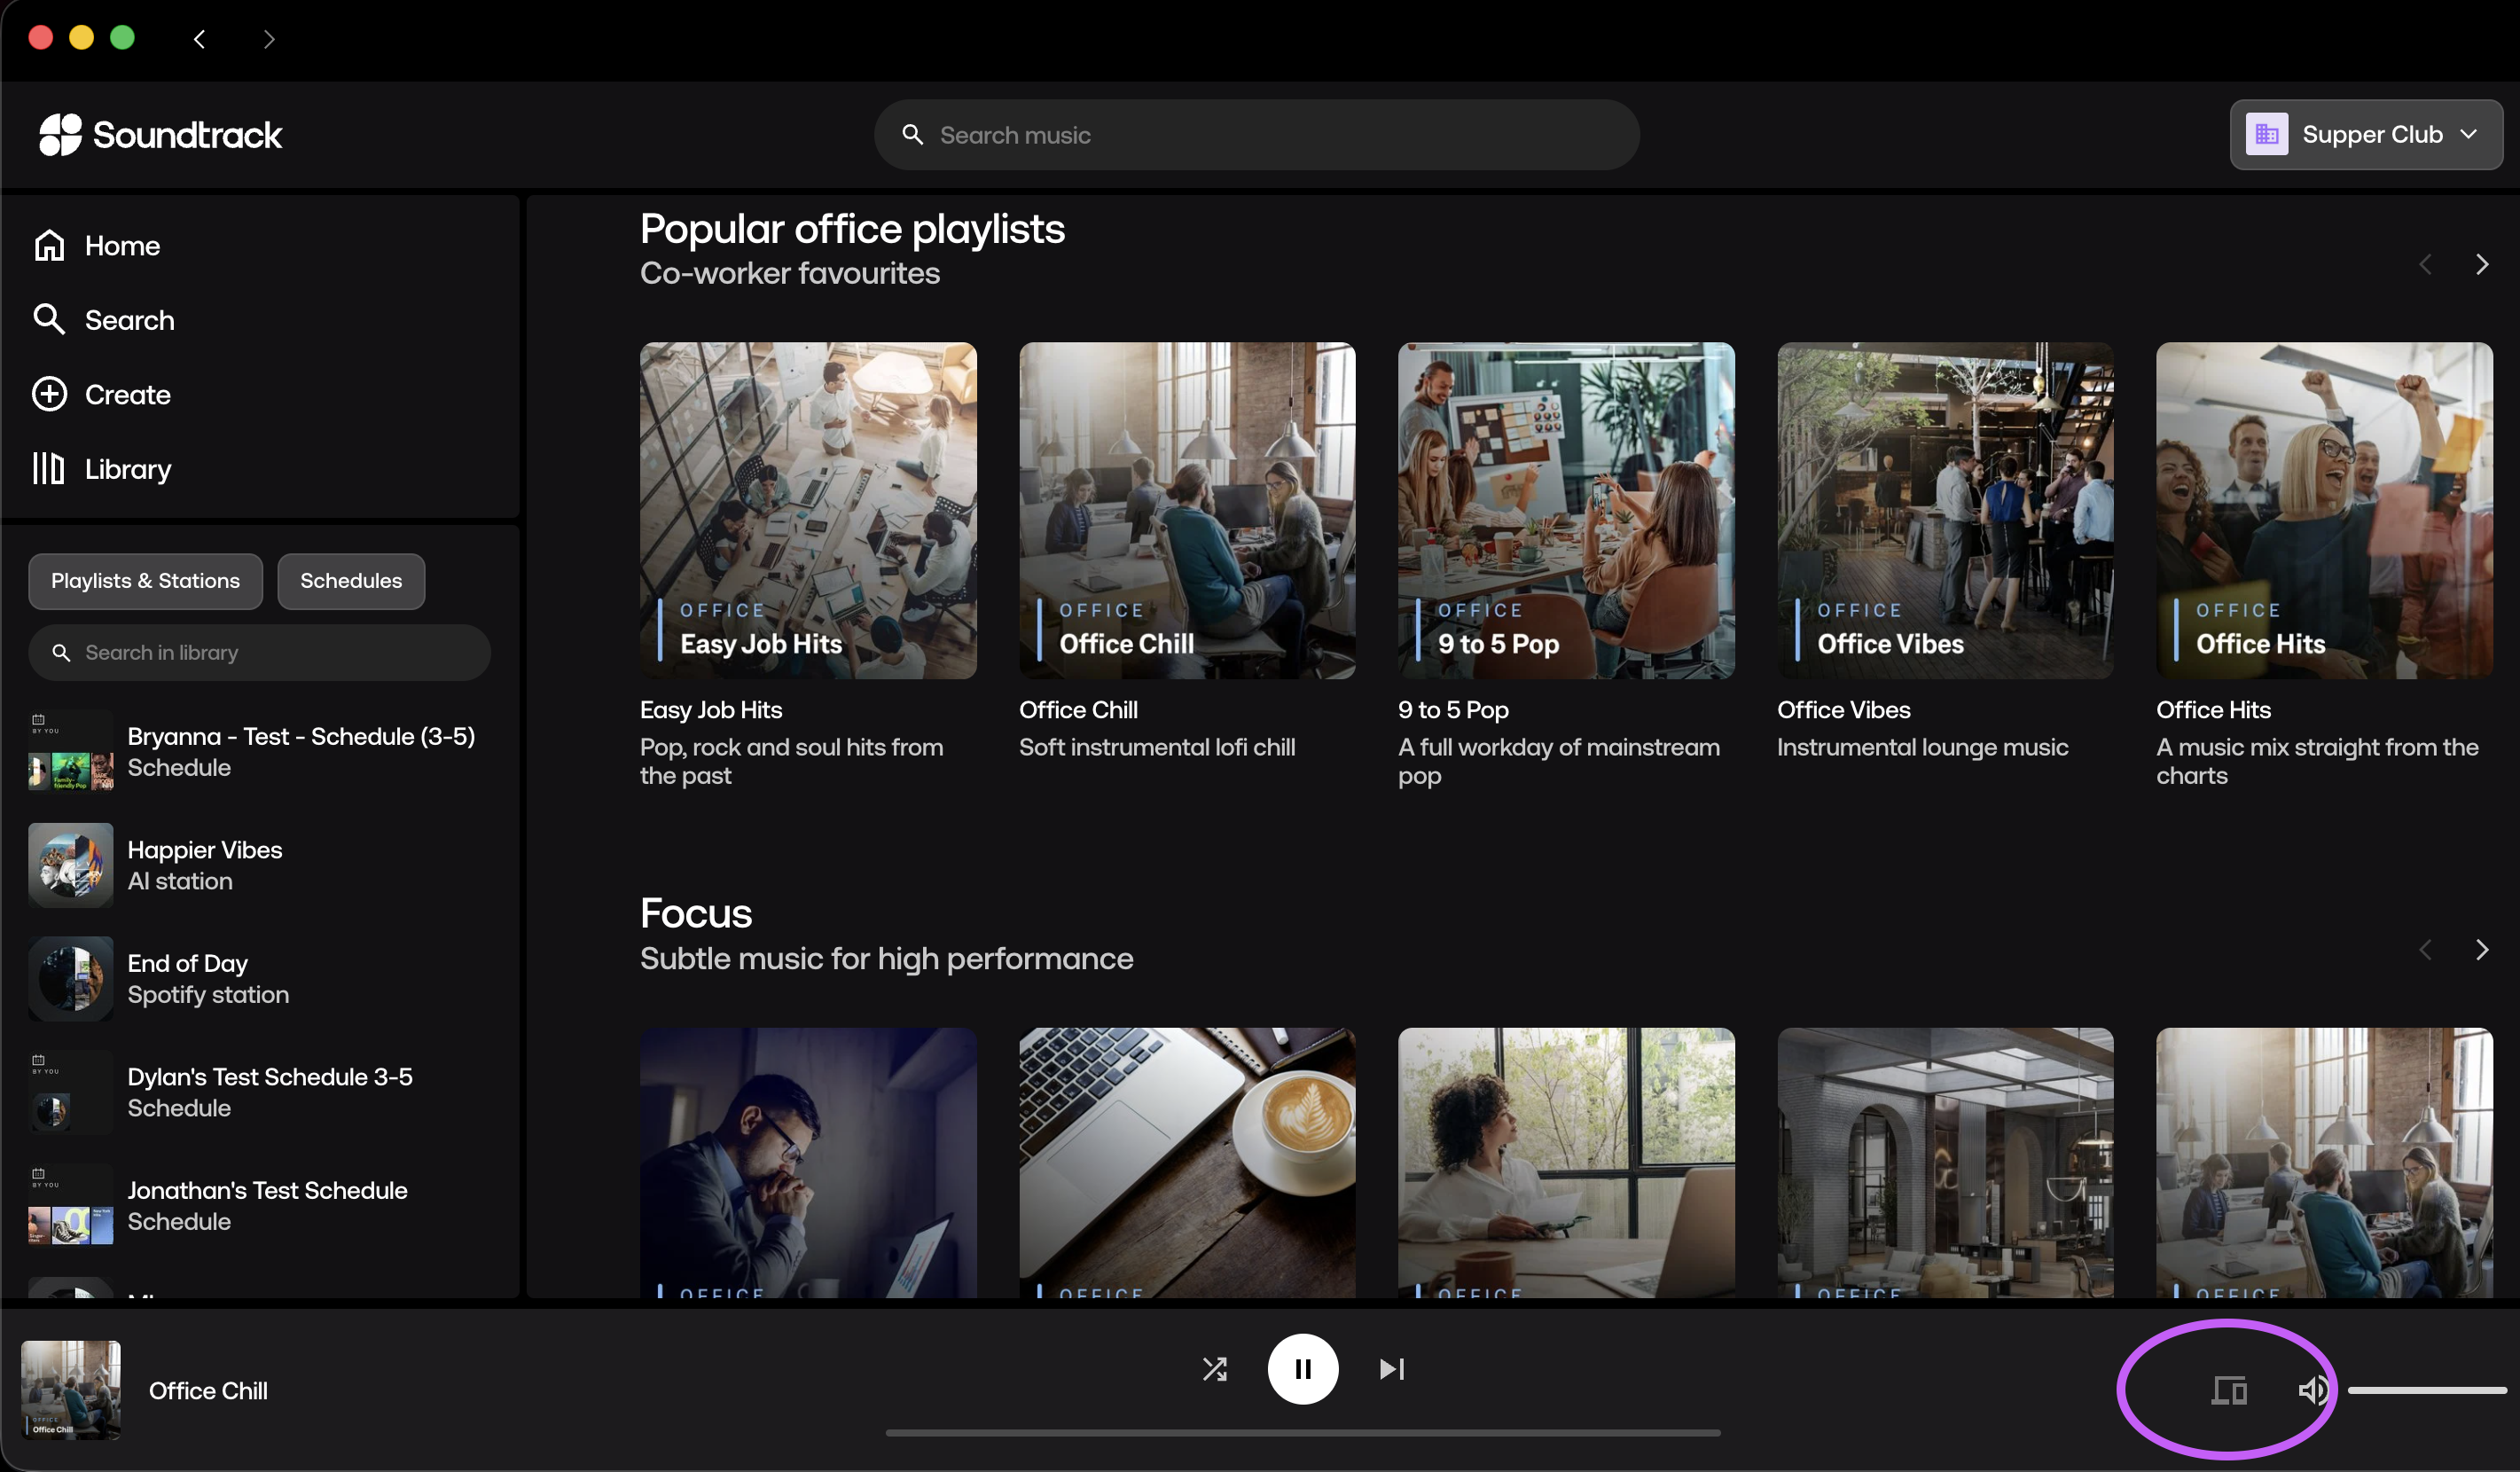Navigate back with the left chevron

tap(199, 39)
